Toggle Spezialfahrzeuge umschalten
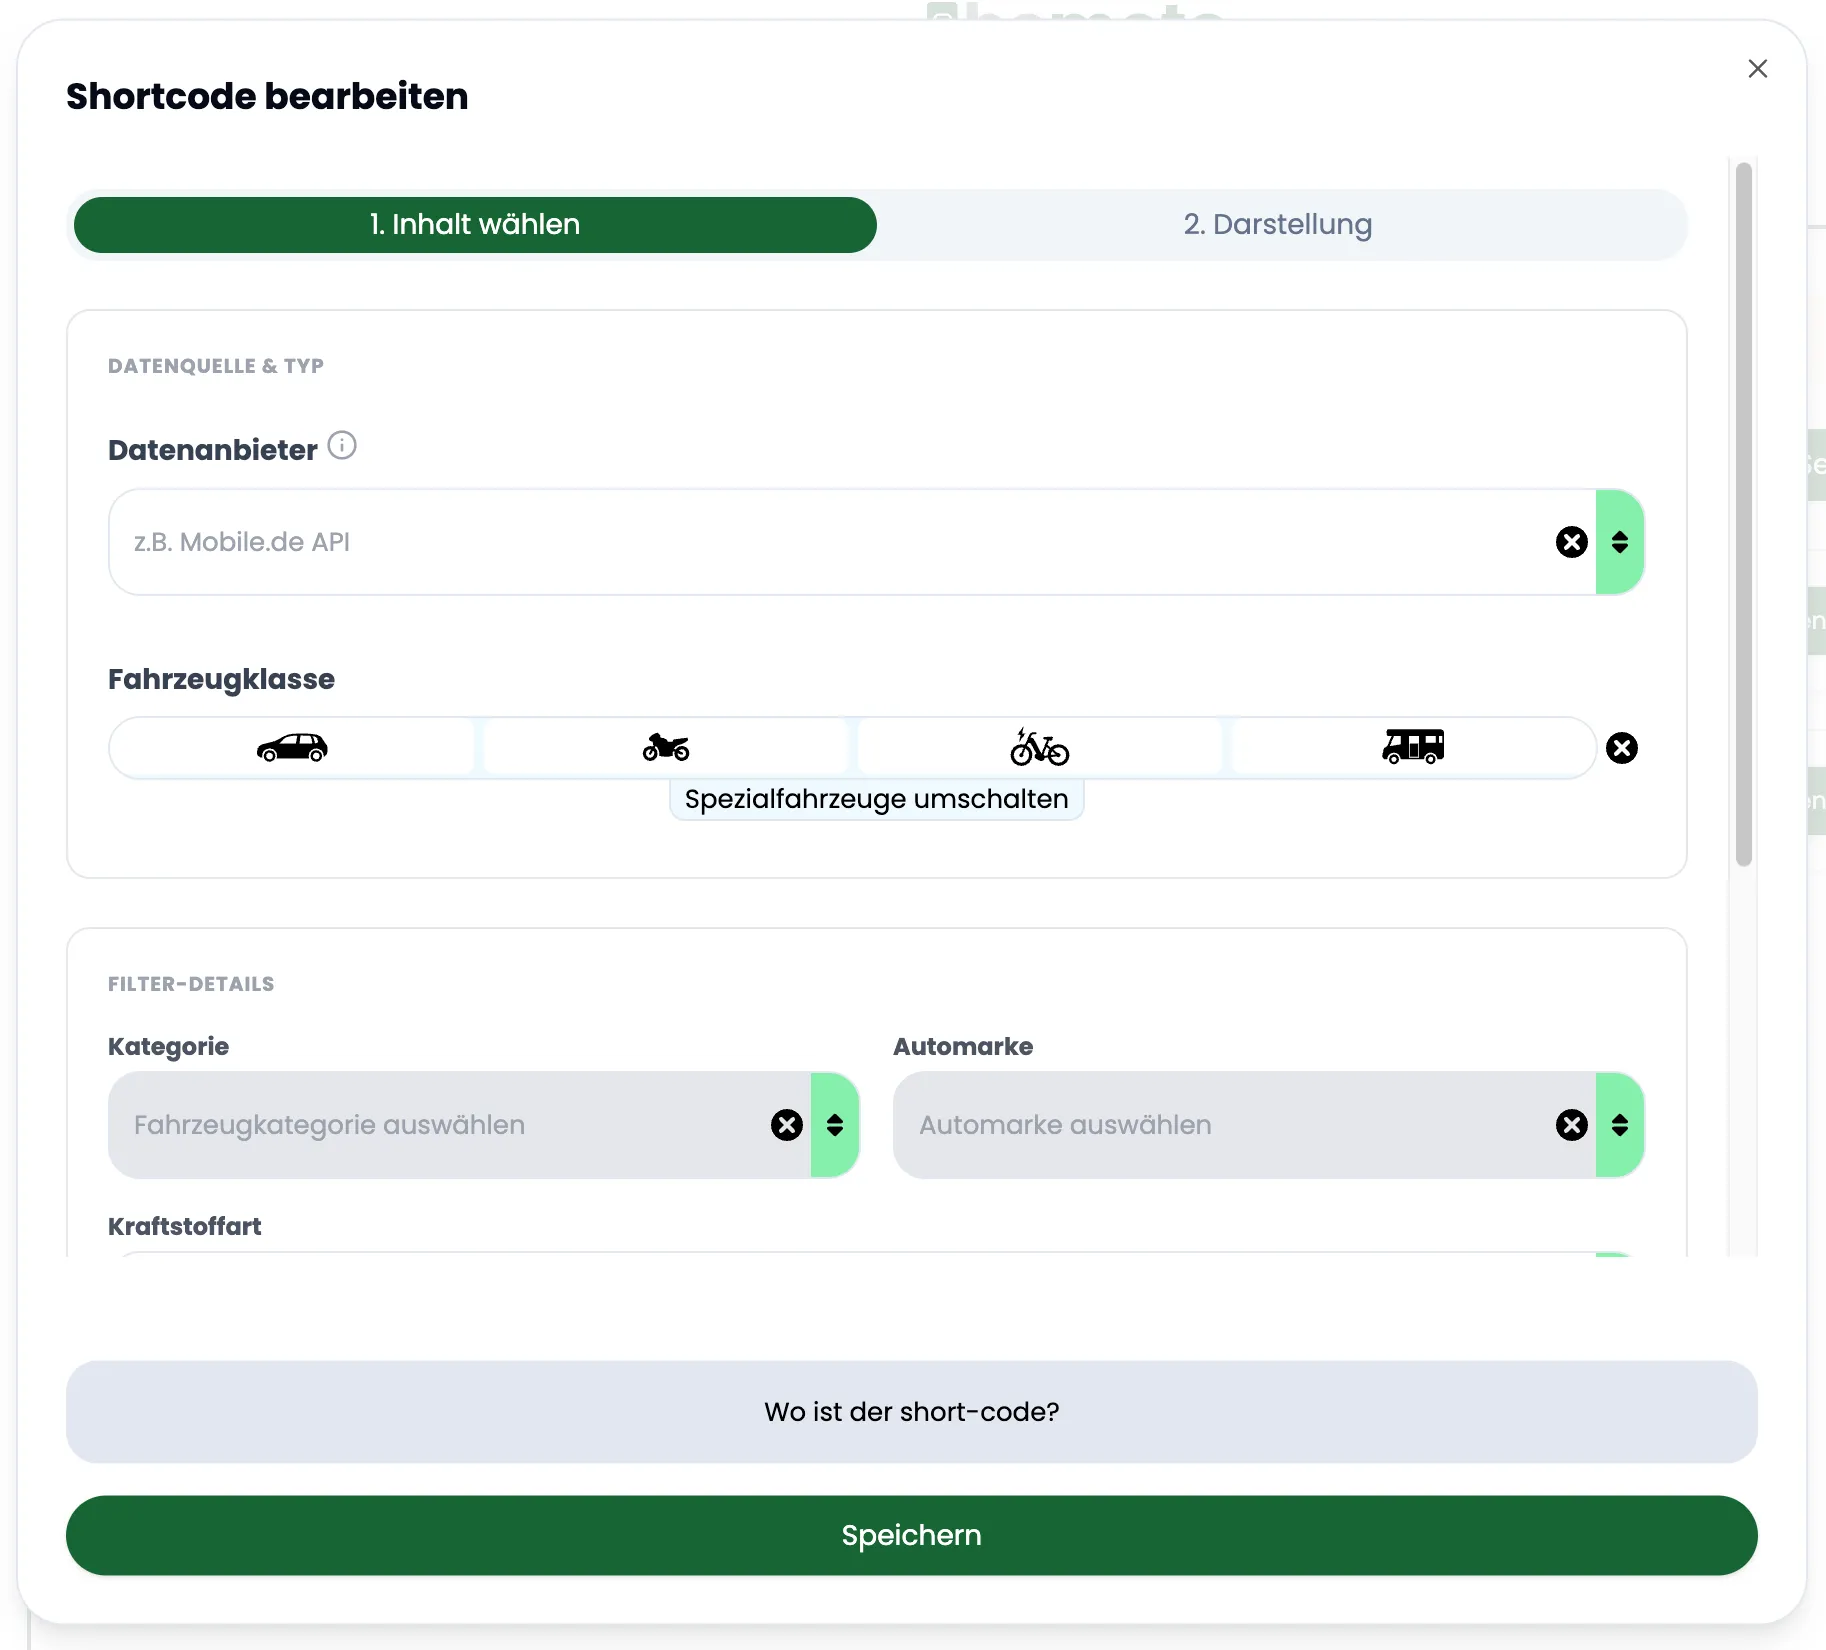This screenshot has width=1826, height=1650. [876, 798]
